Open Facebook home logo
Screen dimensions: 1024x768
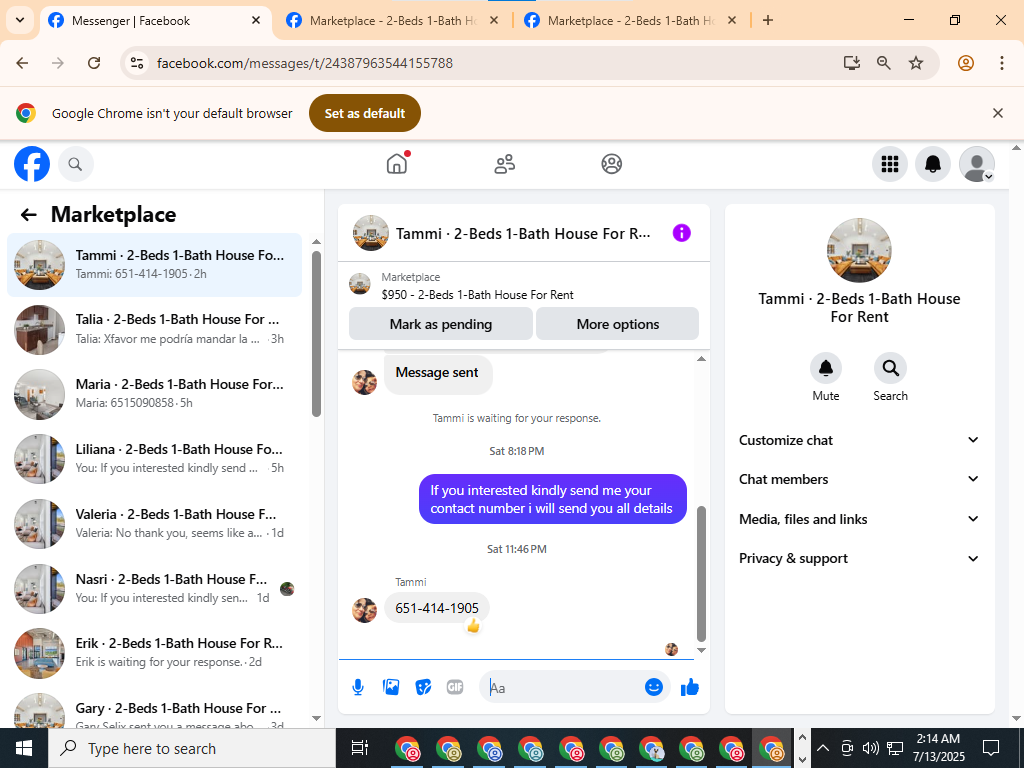(x=32, y=164)
